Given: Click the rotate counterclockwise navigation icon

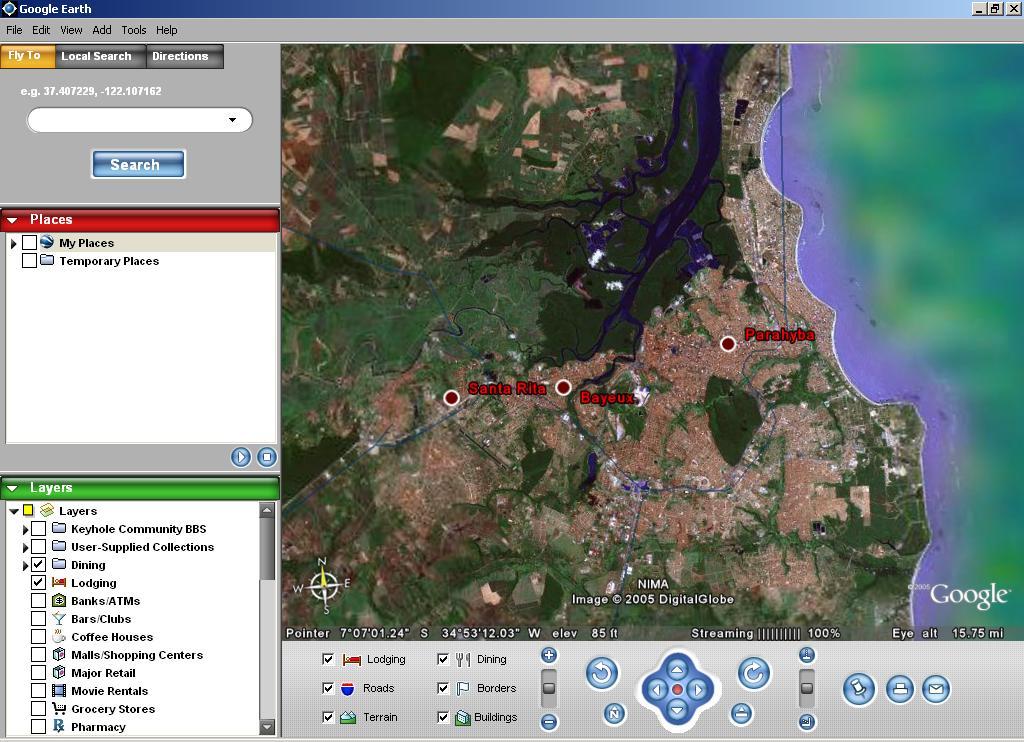Looking at the screenshot, I should (601, 673).
